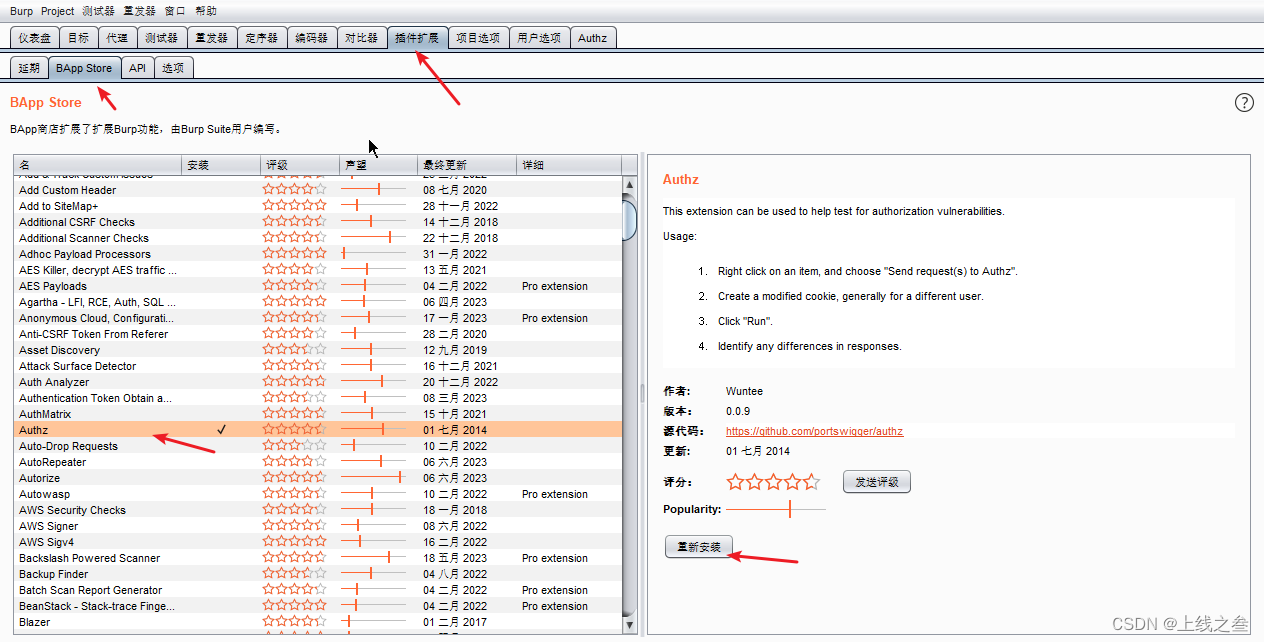The height and width of the screenshot is (642, 1264).
Task: Open the 延期 sub-tab
Action: point(29,68)
